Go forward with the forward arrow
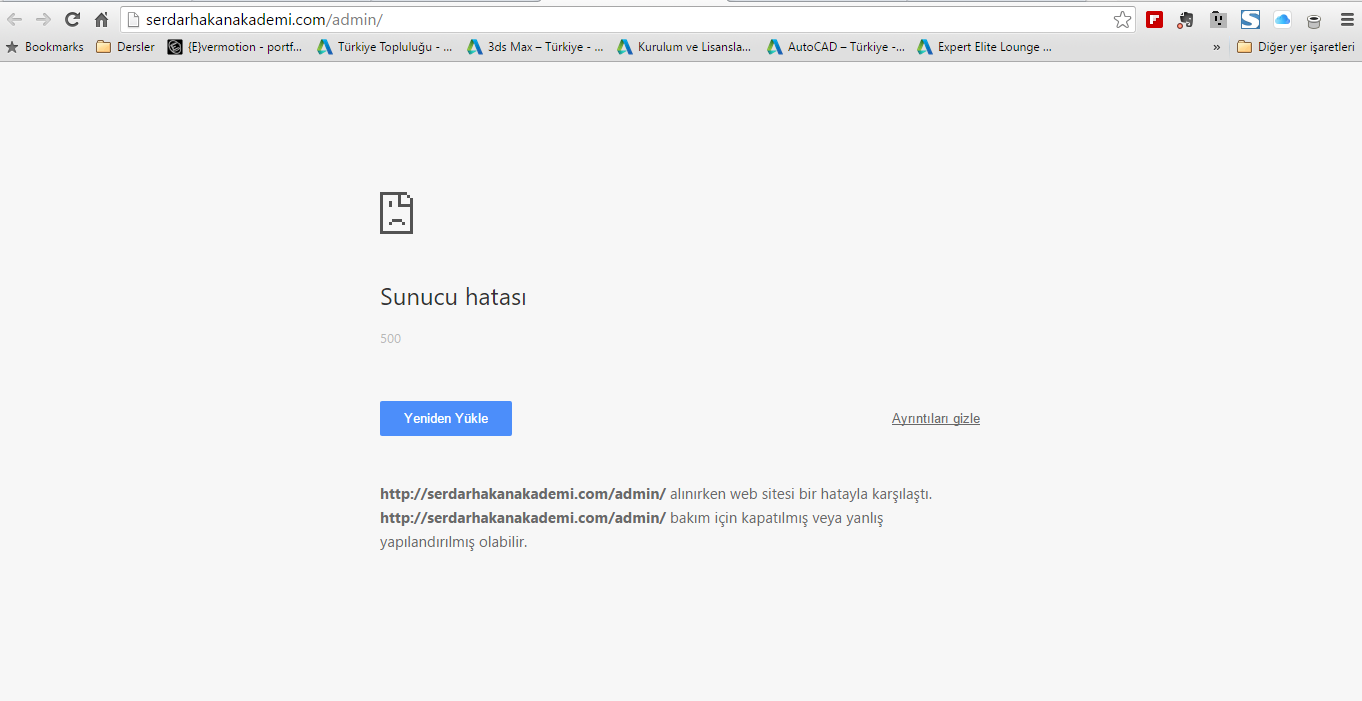 (43, 19)
